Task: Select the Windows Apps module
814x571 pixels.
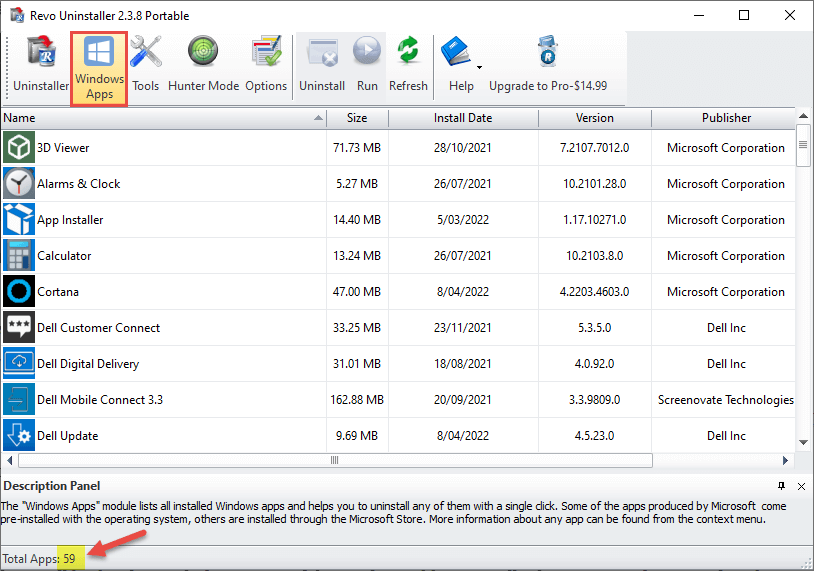Action: pos(99,69)
